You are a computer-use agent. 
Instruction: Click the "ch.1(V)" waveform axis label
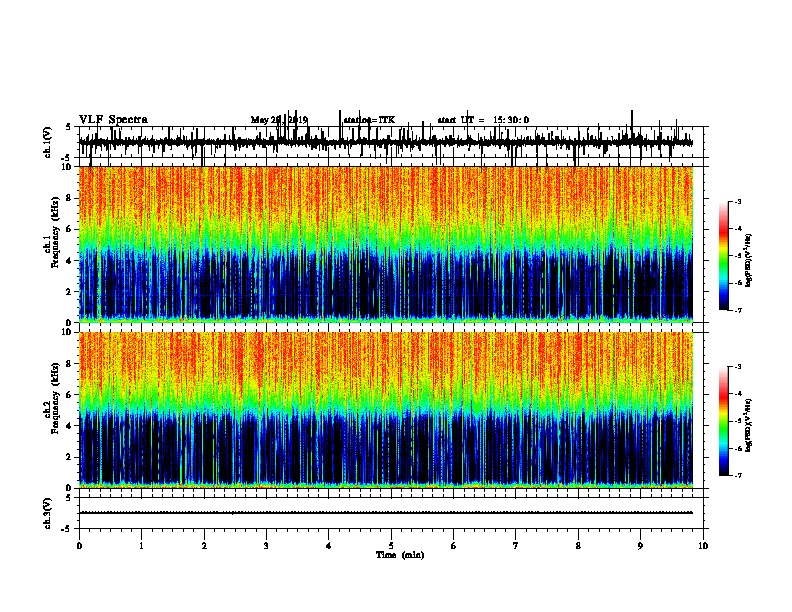[48, 142]
